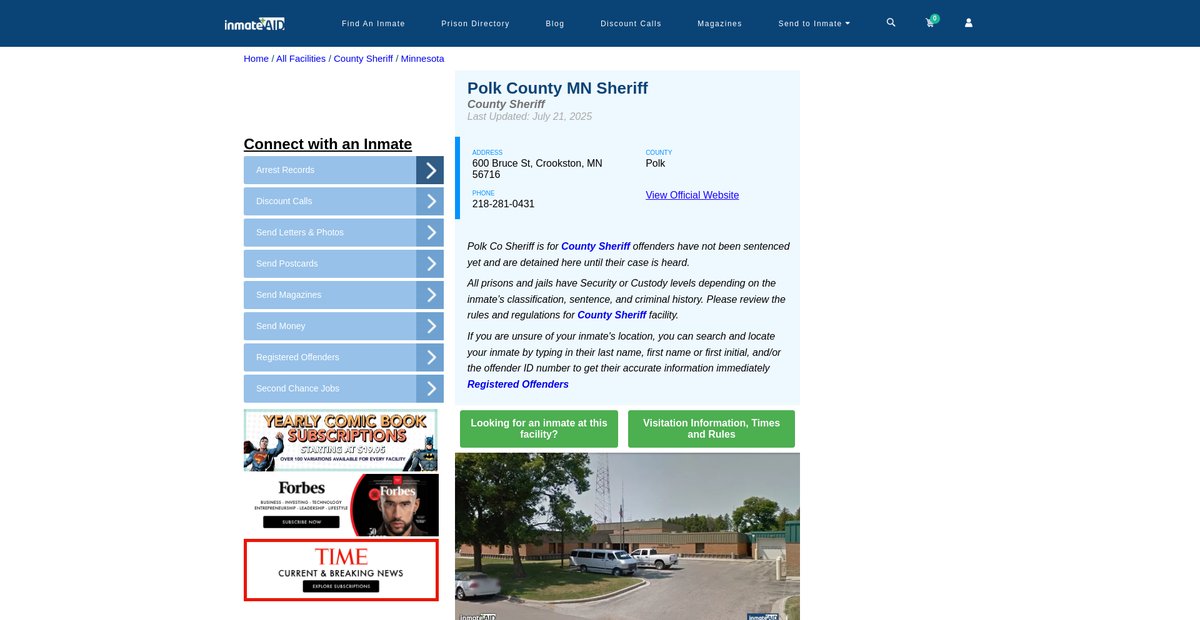The height and width of the screenshot is (620, 1200).
Task: Click the InmateAID logo
Action: click(x=255, y=23)
